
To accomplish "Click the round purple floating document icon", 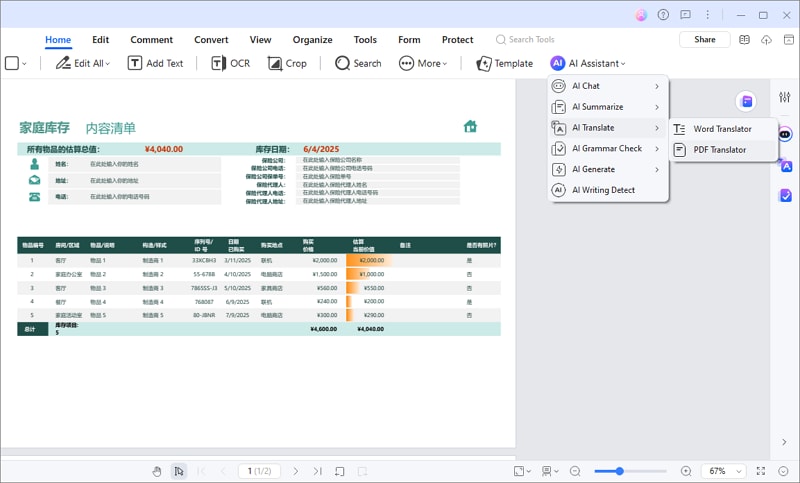I will click(746, 101).
